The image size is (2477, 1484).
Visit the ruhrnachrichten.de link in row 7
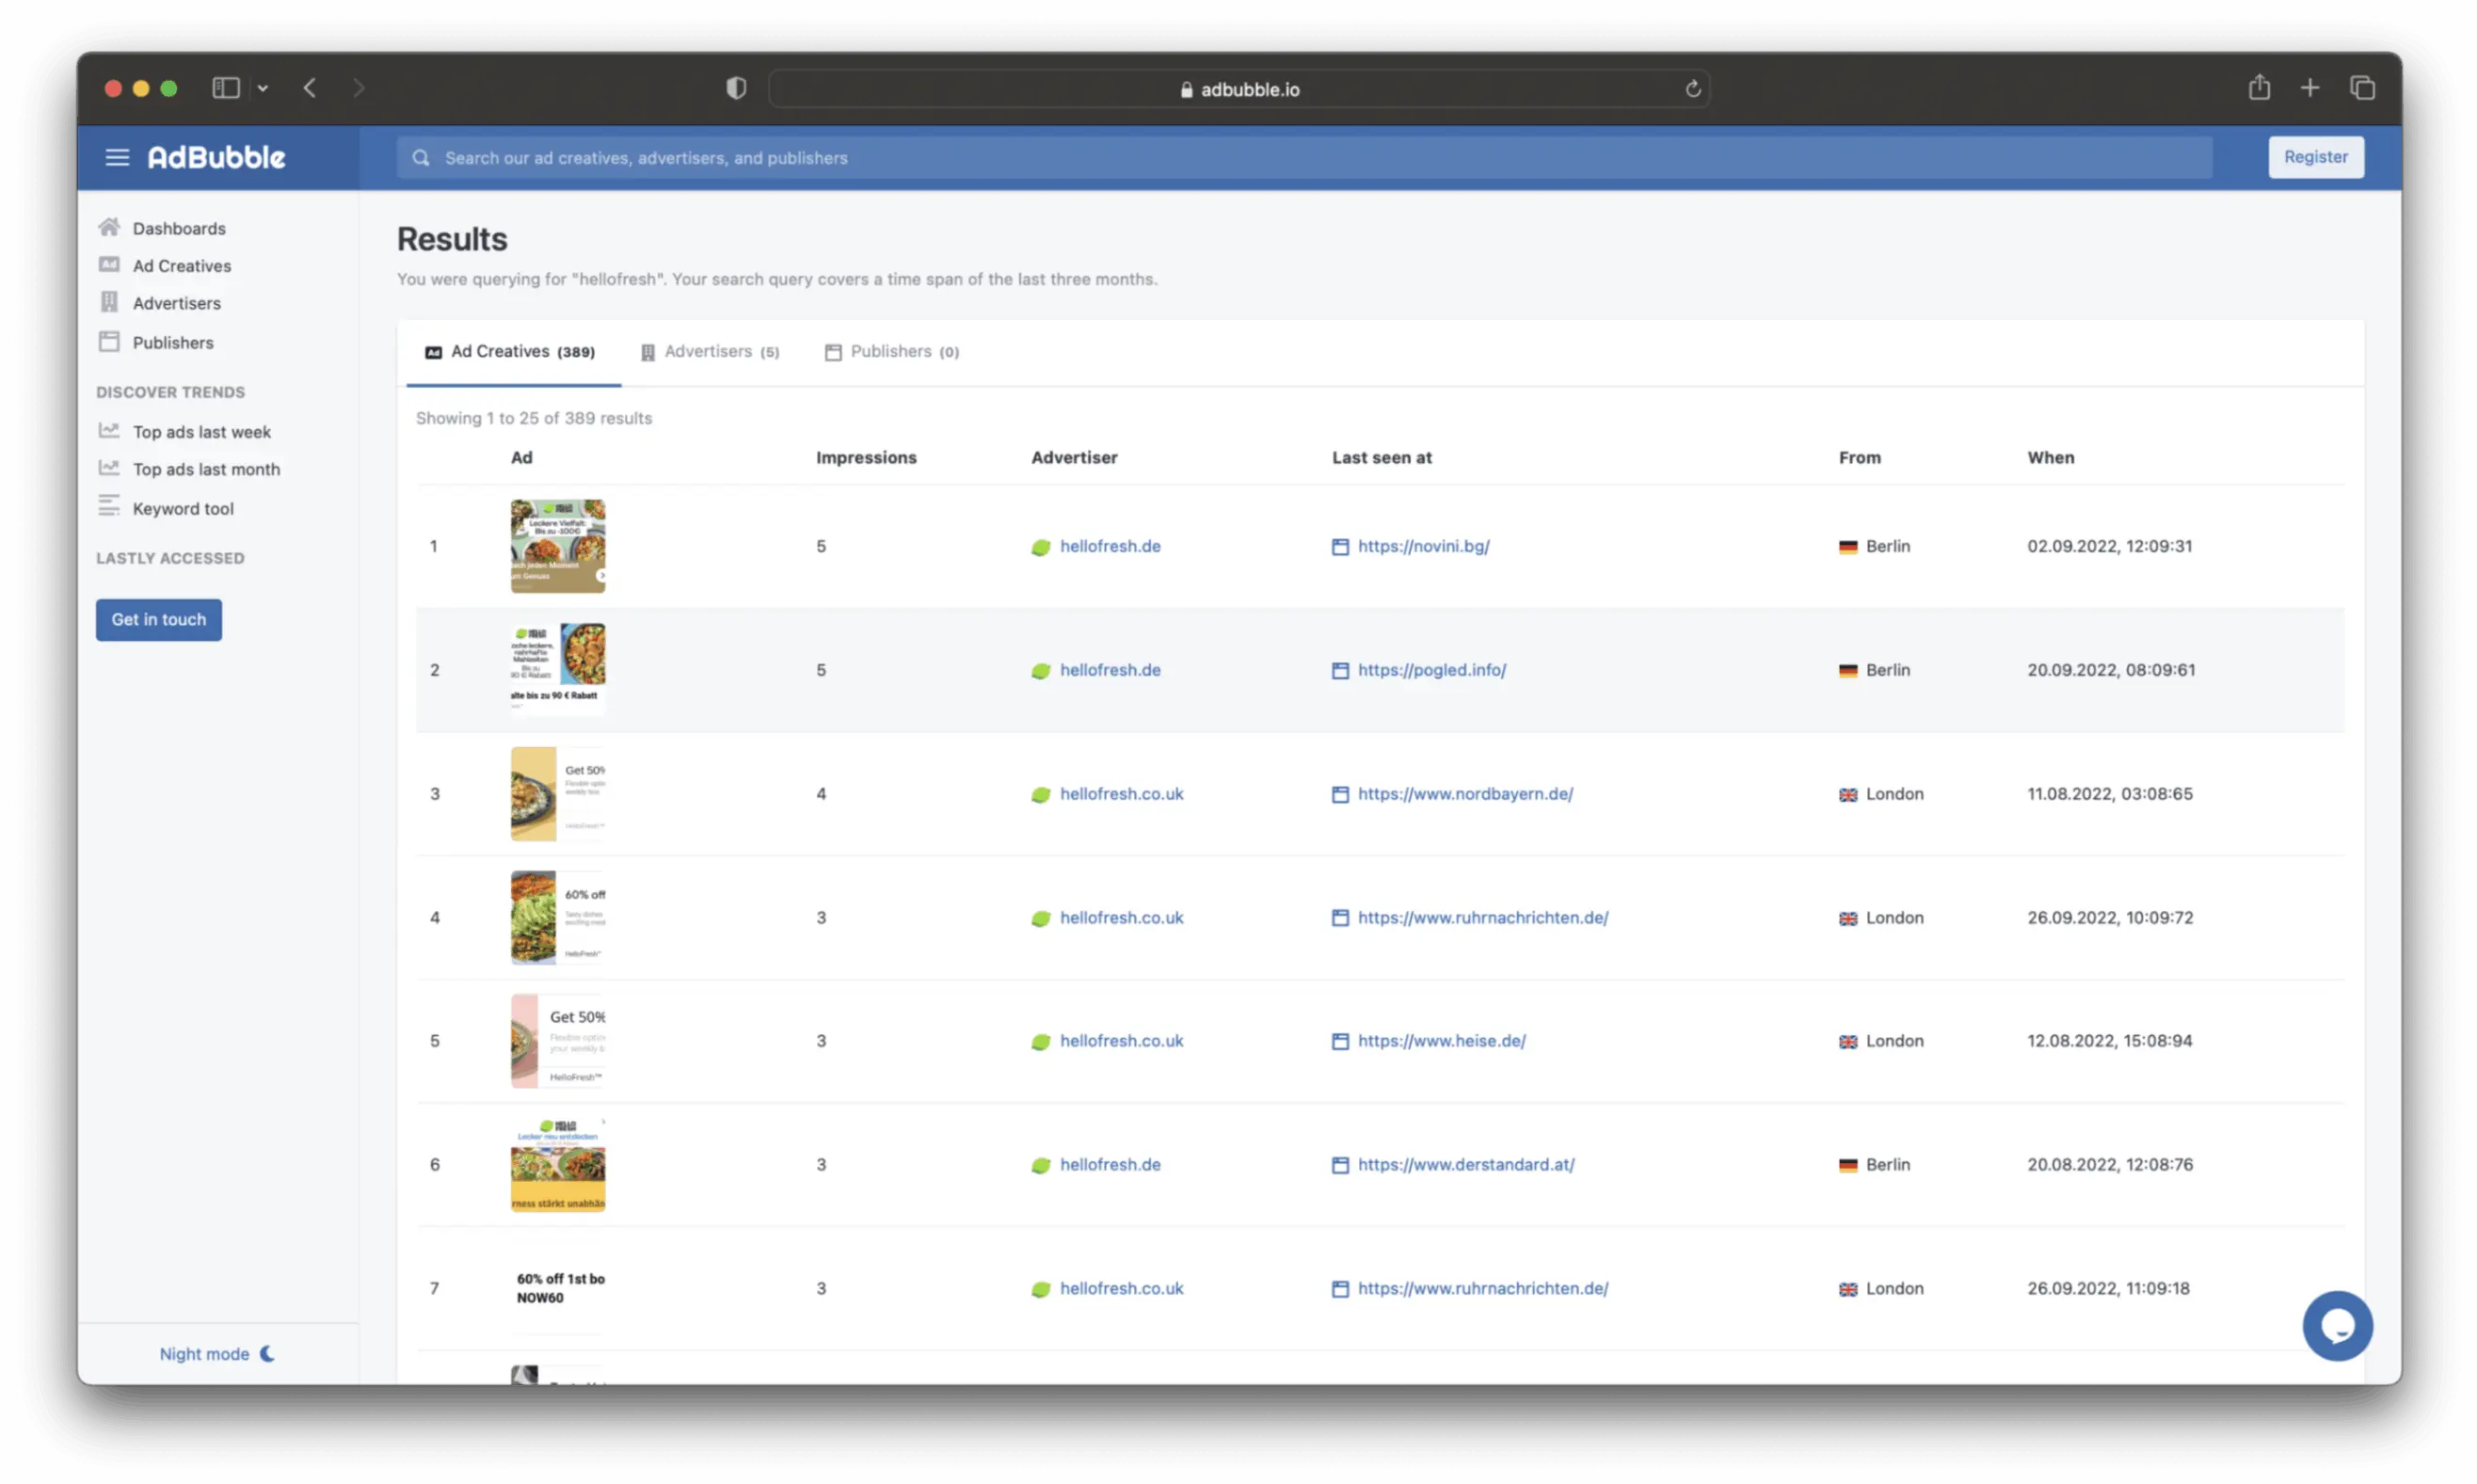point(1482,1288)
